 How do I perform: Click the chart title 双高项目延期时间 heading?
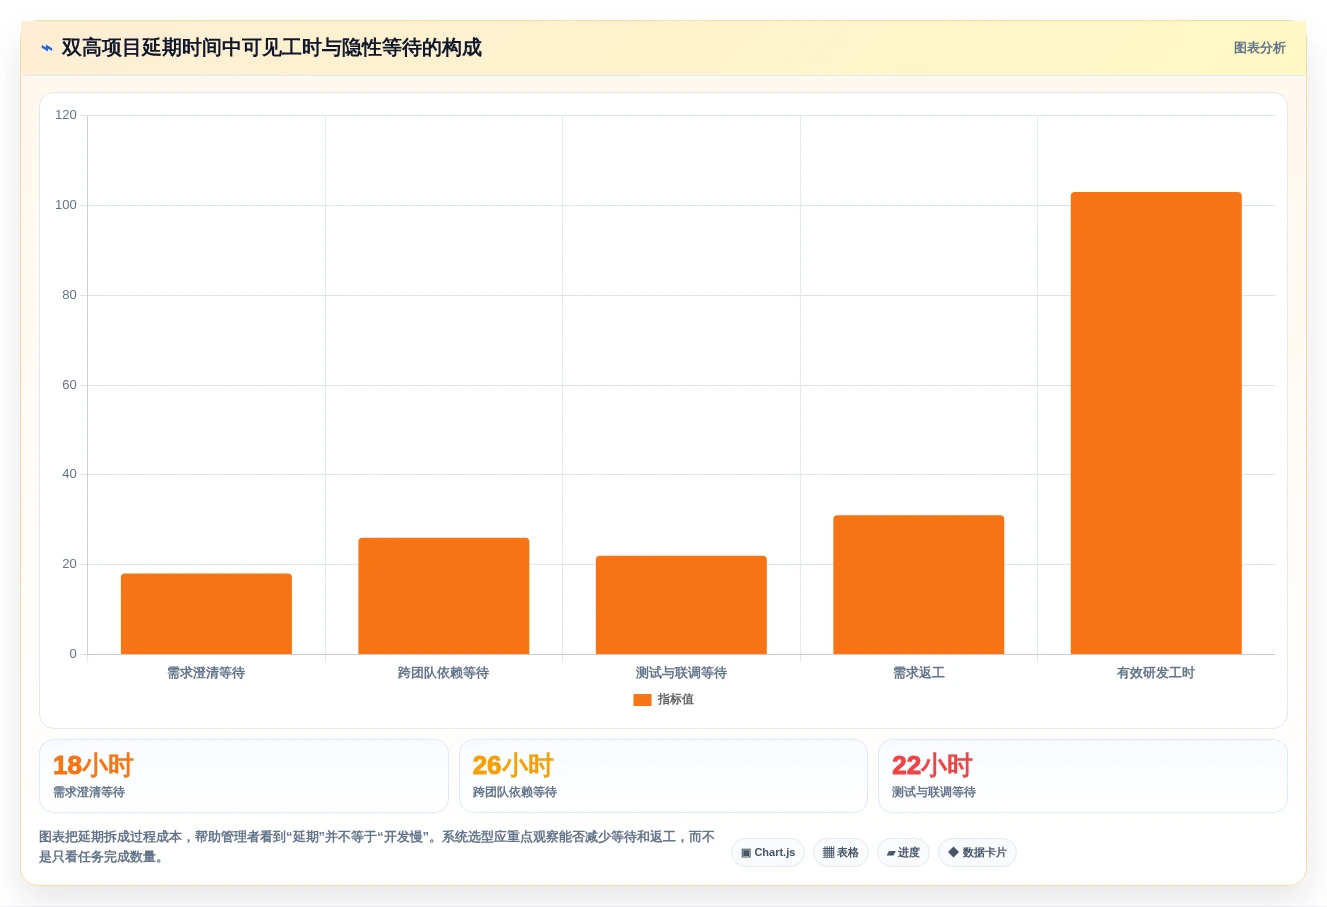coord(271,48)
